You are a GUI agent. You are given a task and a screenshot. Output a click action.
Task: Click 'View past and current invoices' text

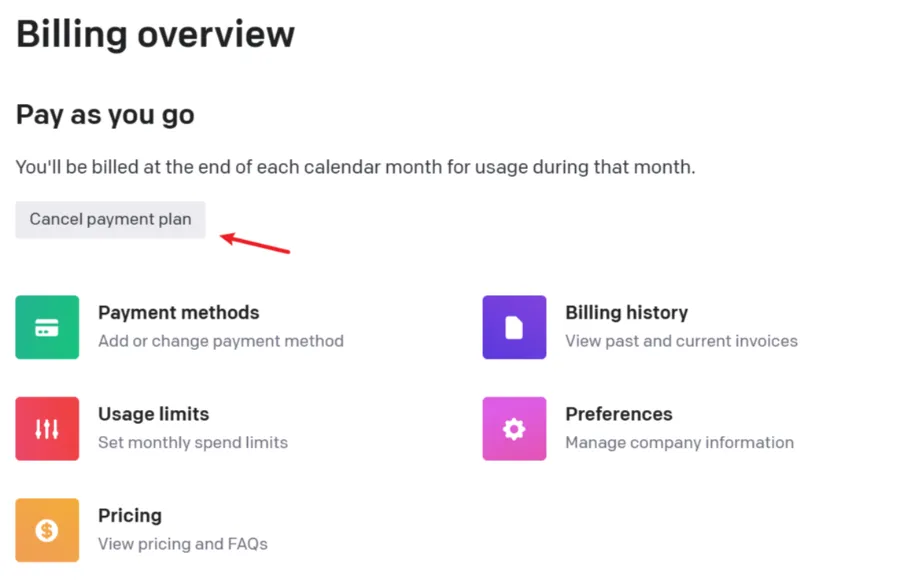point(681,341)
